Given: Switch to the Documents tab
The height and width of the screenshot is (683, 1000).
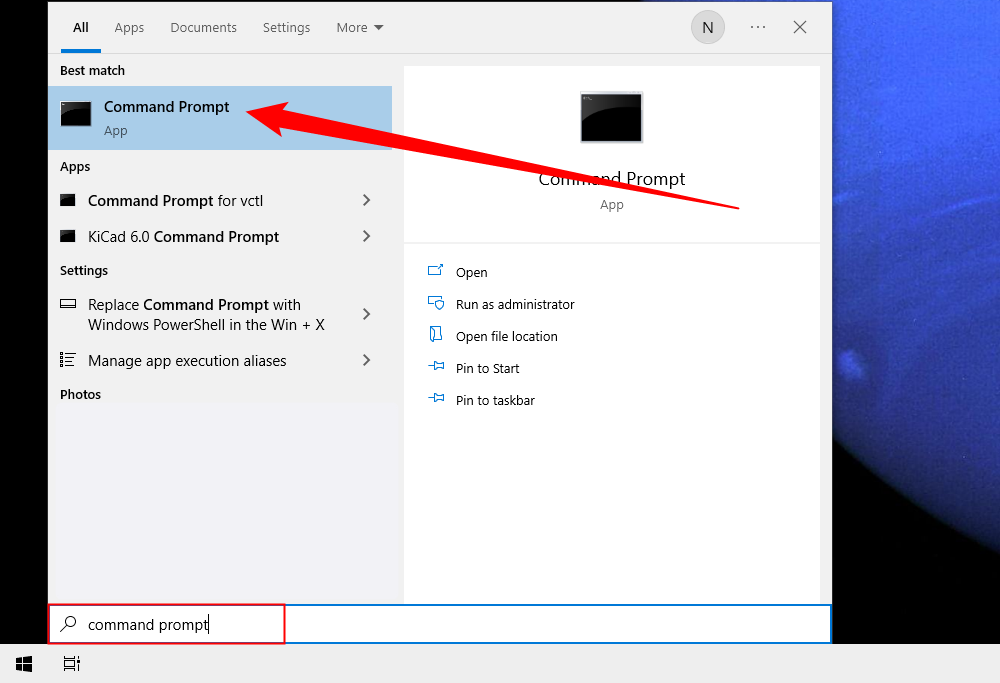Looking at the screenshot, I should coord(203,27).
